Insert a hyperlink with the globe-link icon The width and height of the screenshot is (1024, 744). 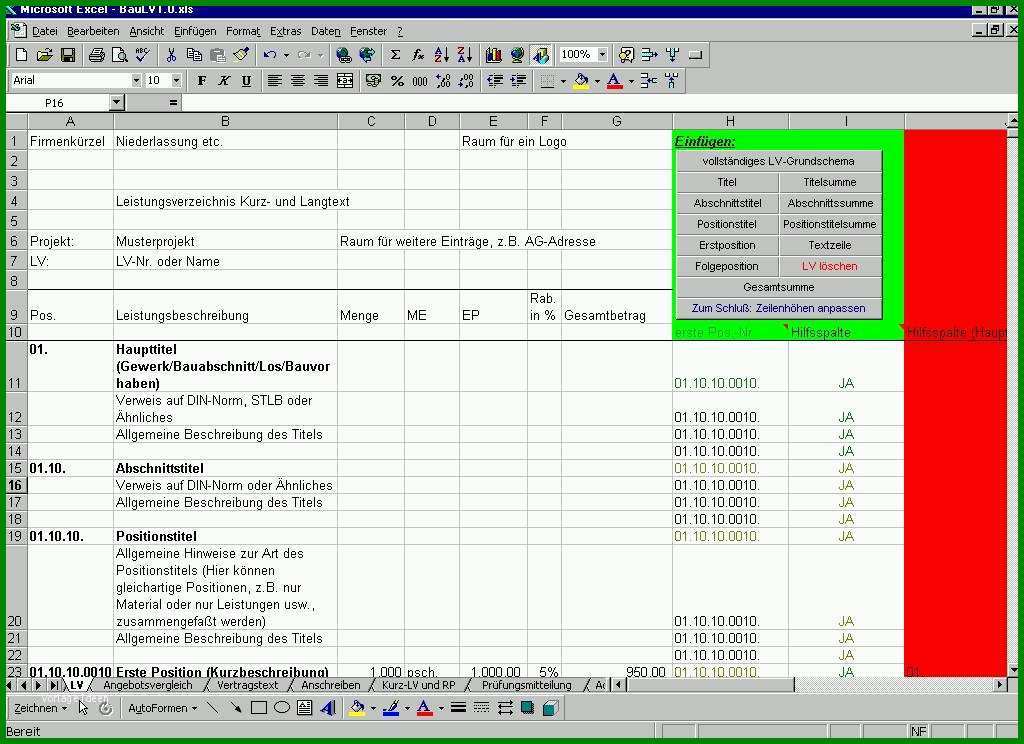344,55
